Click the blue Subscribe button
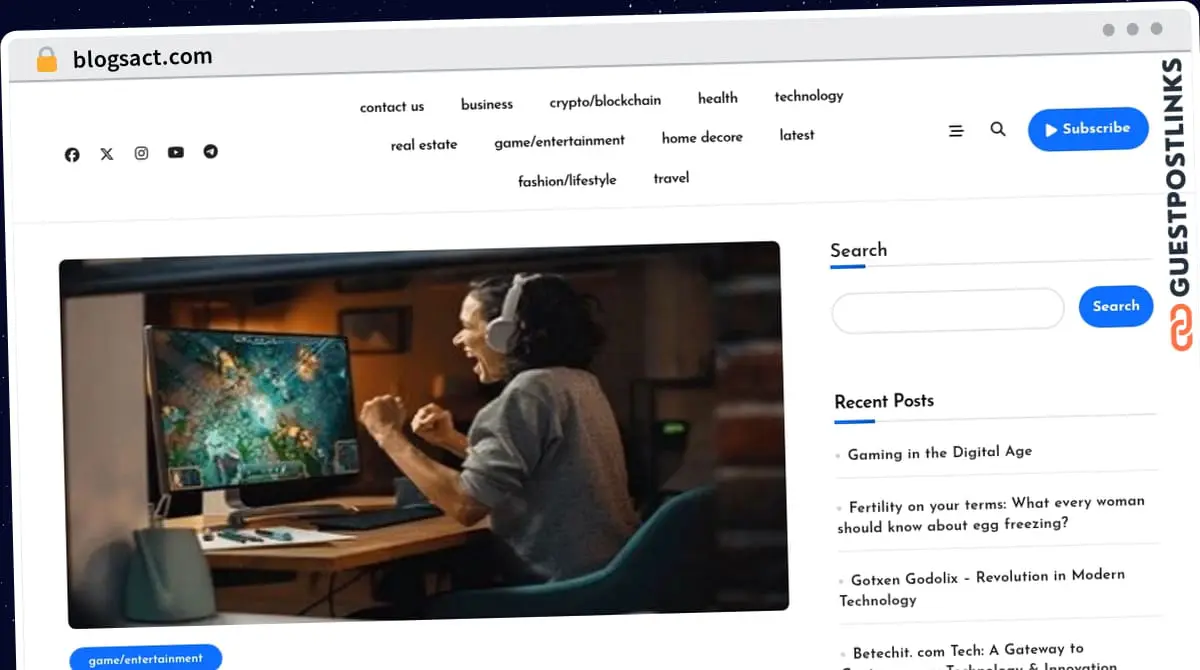This screenshot has width=1200, height=670. pyautogui.click(x=1088, y=129)
